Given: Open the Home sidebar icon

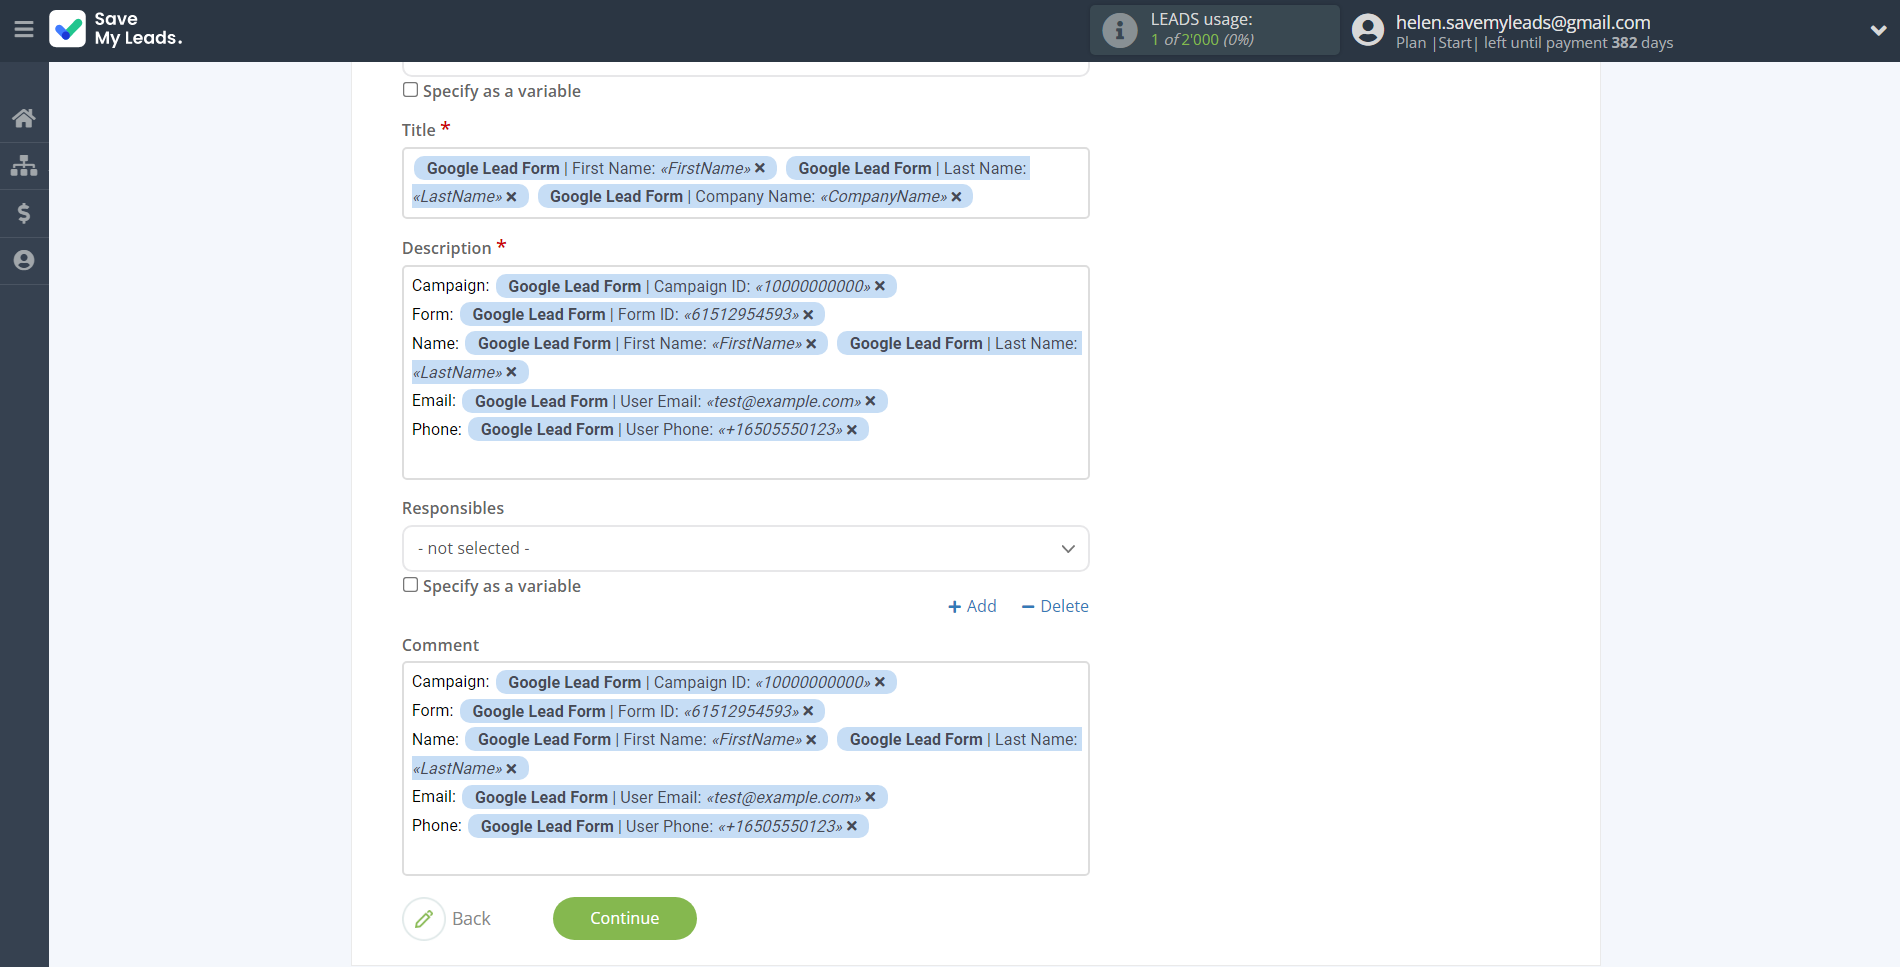Looking at the screenshot, I should point(24,118).
